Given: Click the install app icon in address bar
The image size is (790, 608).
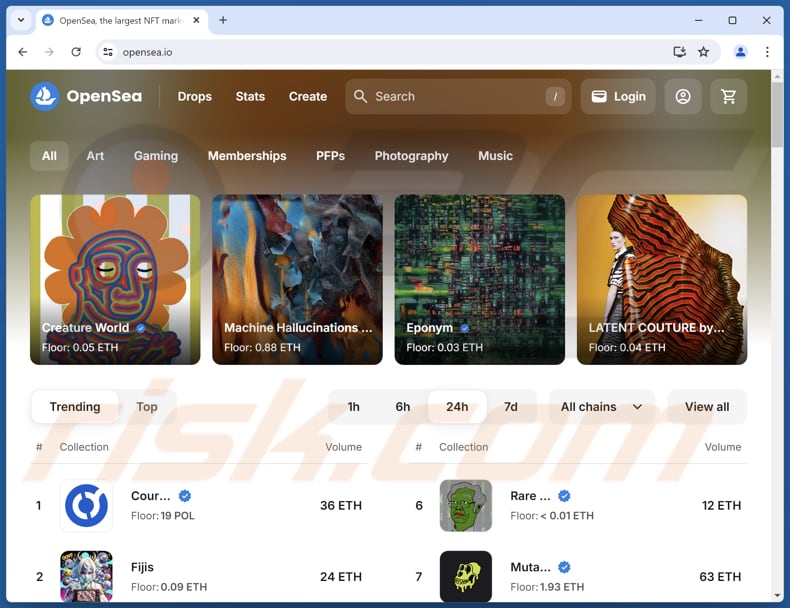Looking at the screenshot, I should (679, 51).
